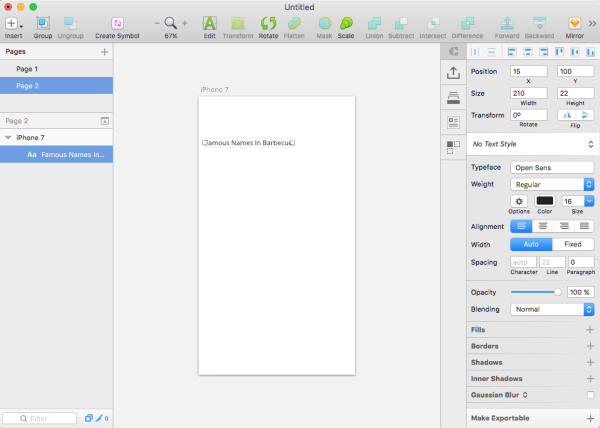The width and height of the screenshot is (600, 428).
Task: Open the Blending mode dropdown
Action: pyautogui.click(x=552, y=309)
